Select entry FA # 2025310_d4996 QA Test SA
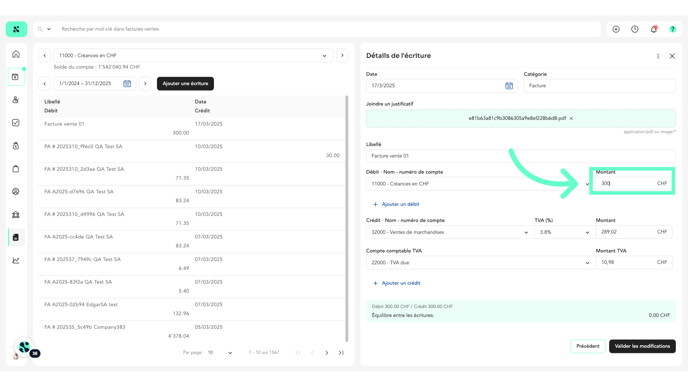This screenshot has height=387, width=688. click(192, 219)
